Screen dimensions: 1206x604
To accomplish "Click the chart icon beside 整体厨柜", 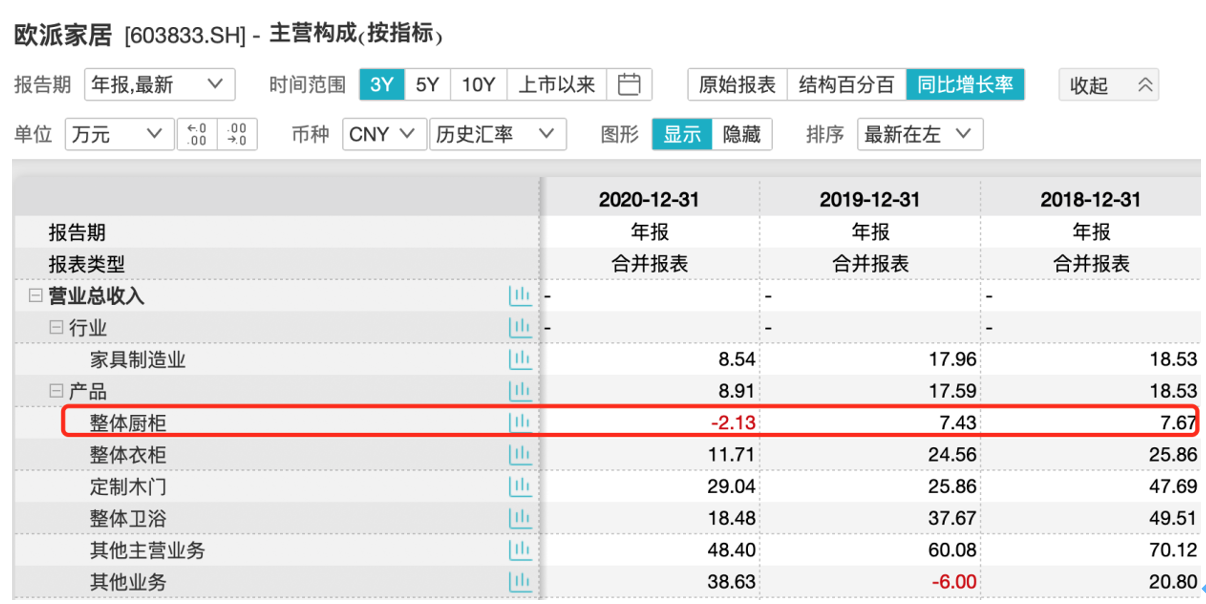I will click(519, 421).
